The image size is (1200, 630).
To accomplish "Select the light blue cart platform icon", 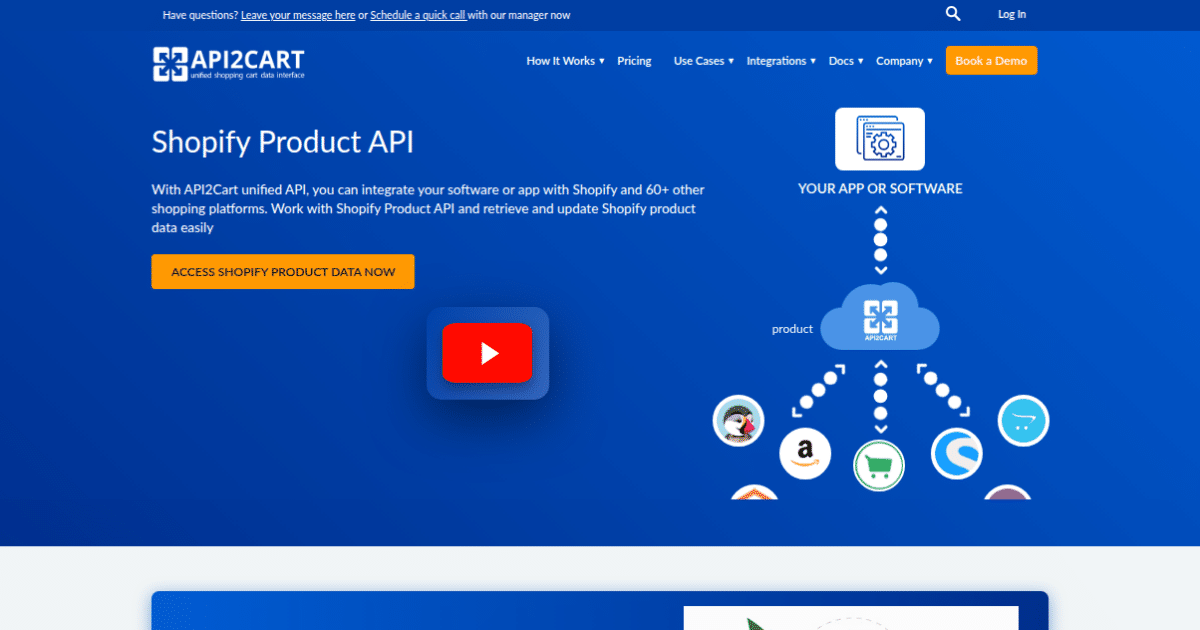I will pos(1022,420).
